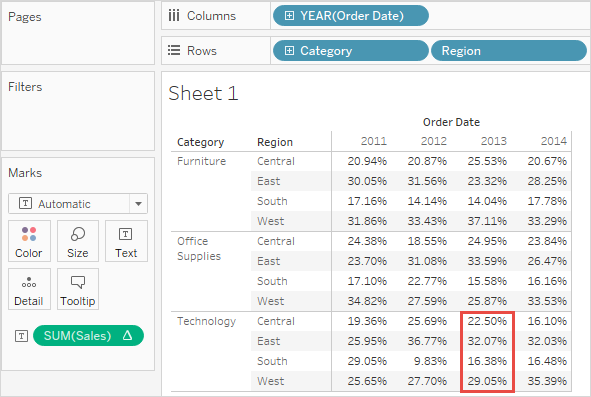Click the Furniture category row header
This screenshot has height=397, width=591.
202,161
